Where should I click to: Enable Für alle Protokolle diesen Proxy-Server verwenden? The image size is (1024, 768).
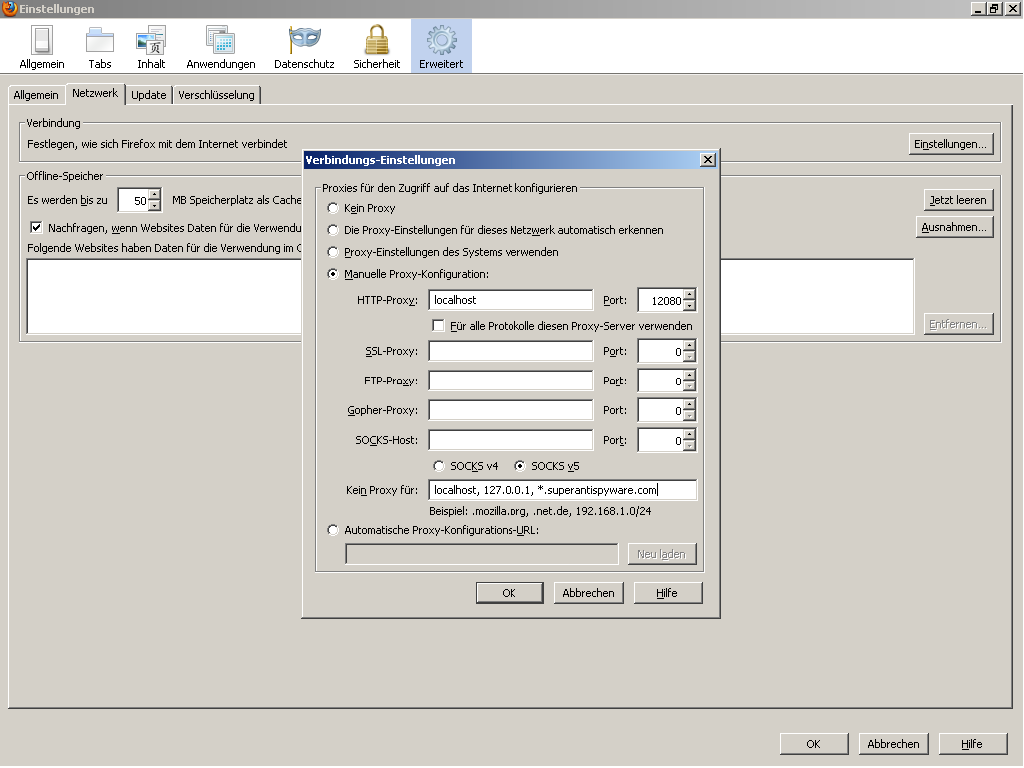coord(438,326)
